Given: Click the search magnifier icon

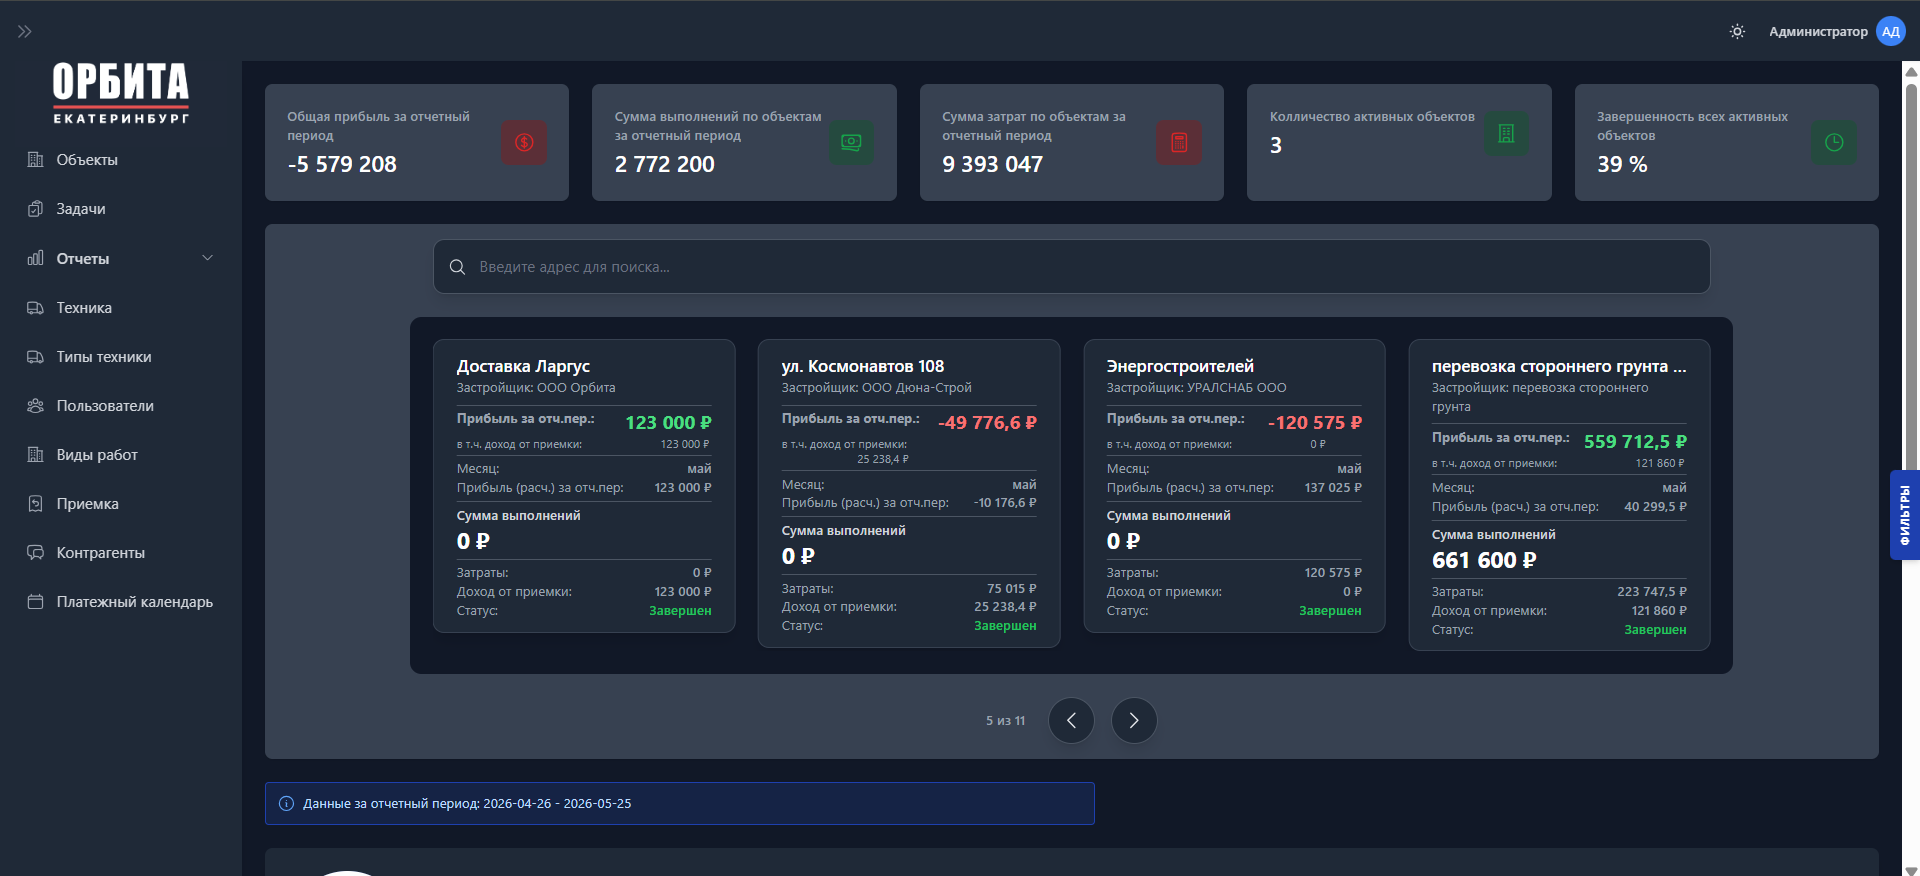Looking at the screenshot, I should coord(457,267).
